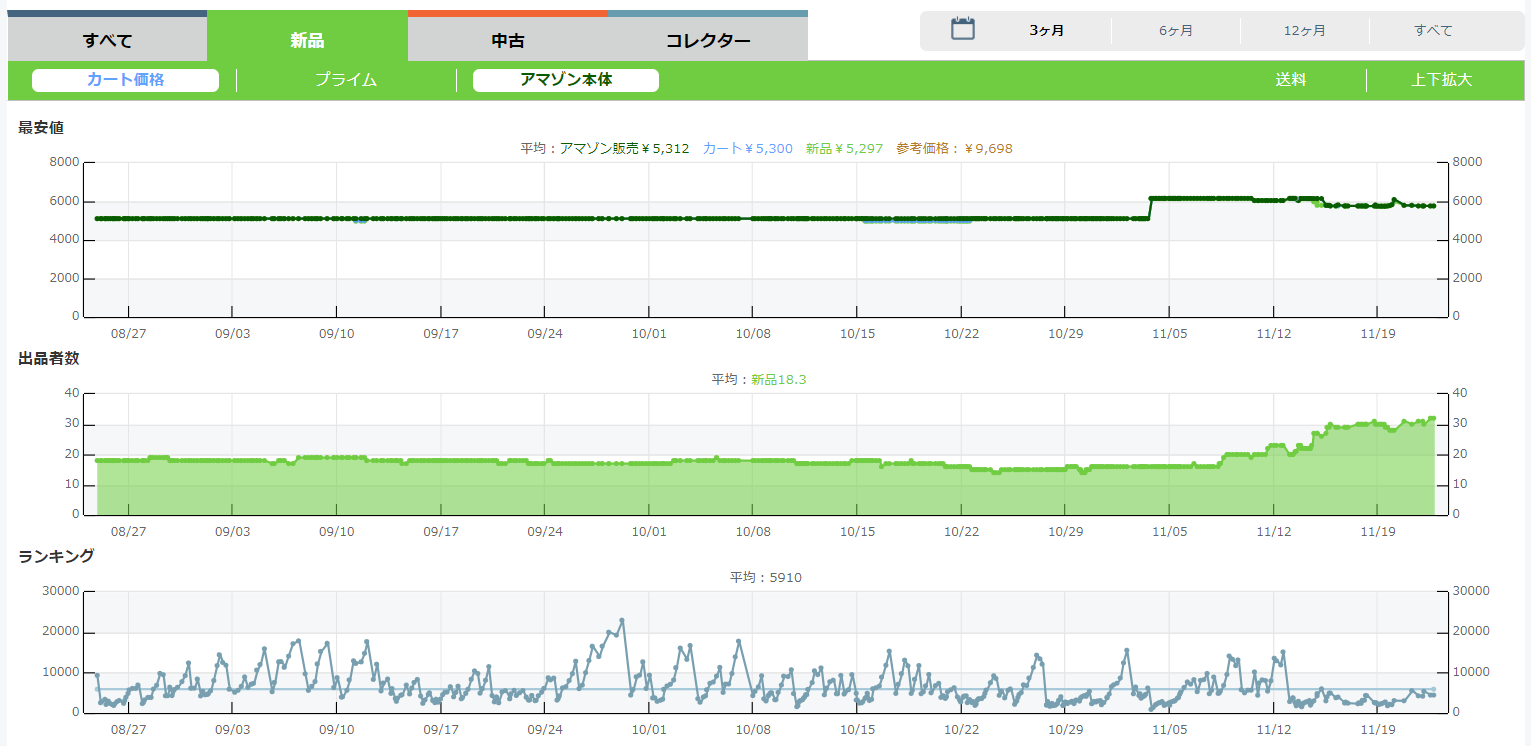Viewport: 1531px width, 746px height.
Task: Click the tallest ranking peak before 10/01
Action: (622, 620)
